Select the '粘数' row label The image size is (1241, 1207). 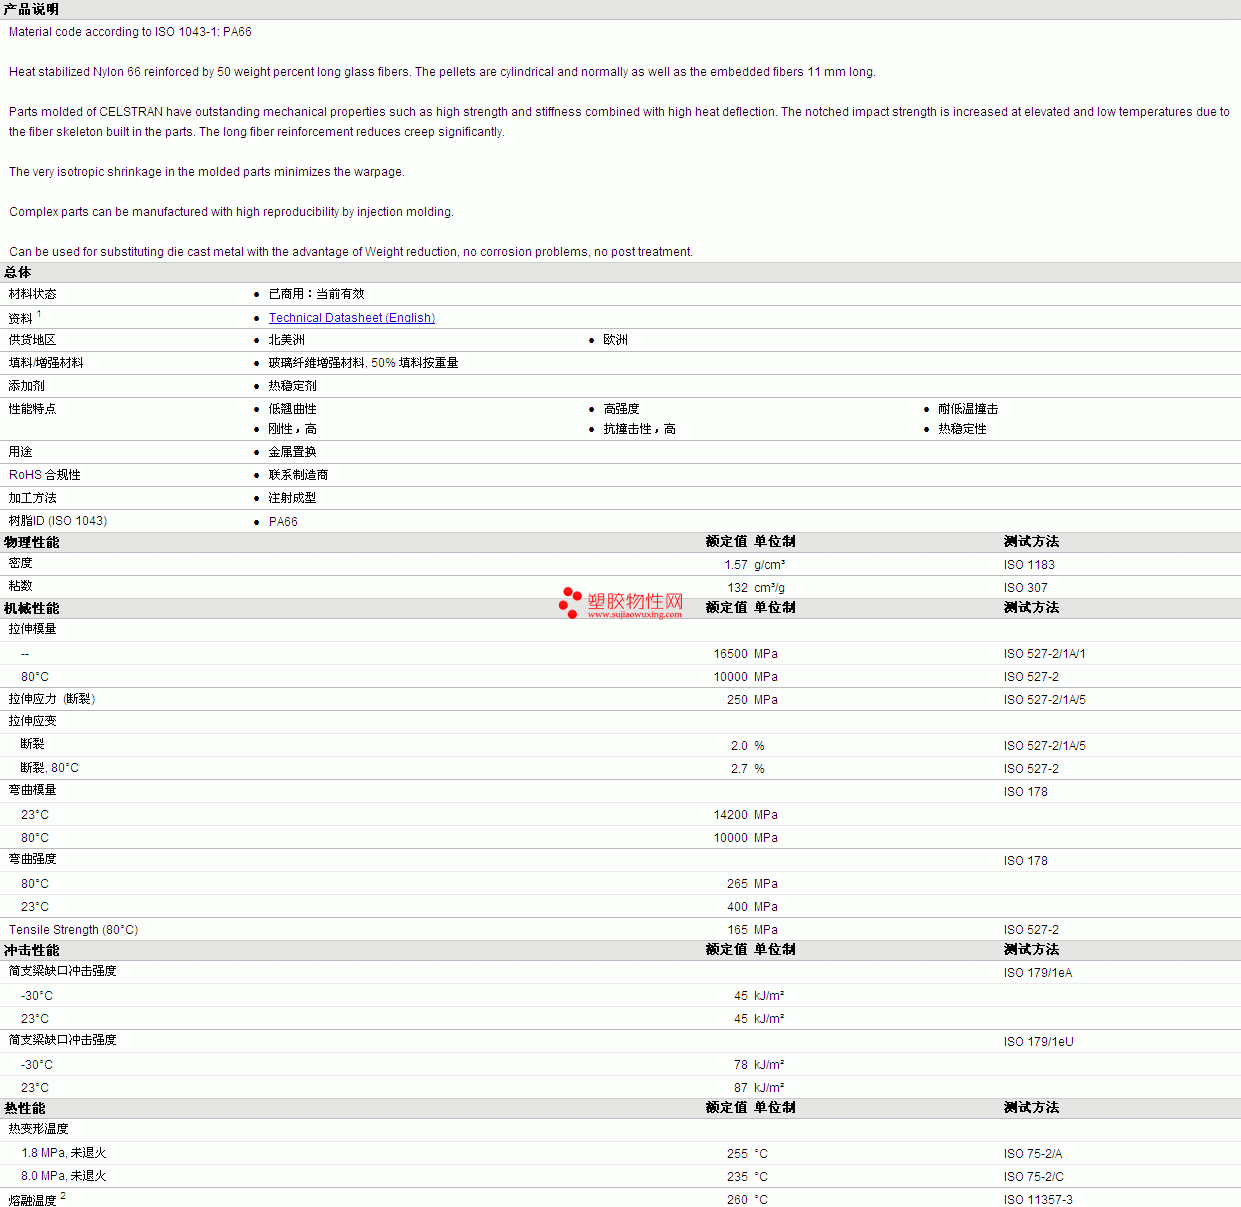[21, 586]
